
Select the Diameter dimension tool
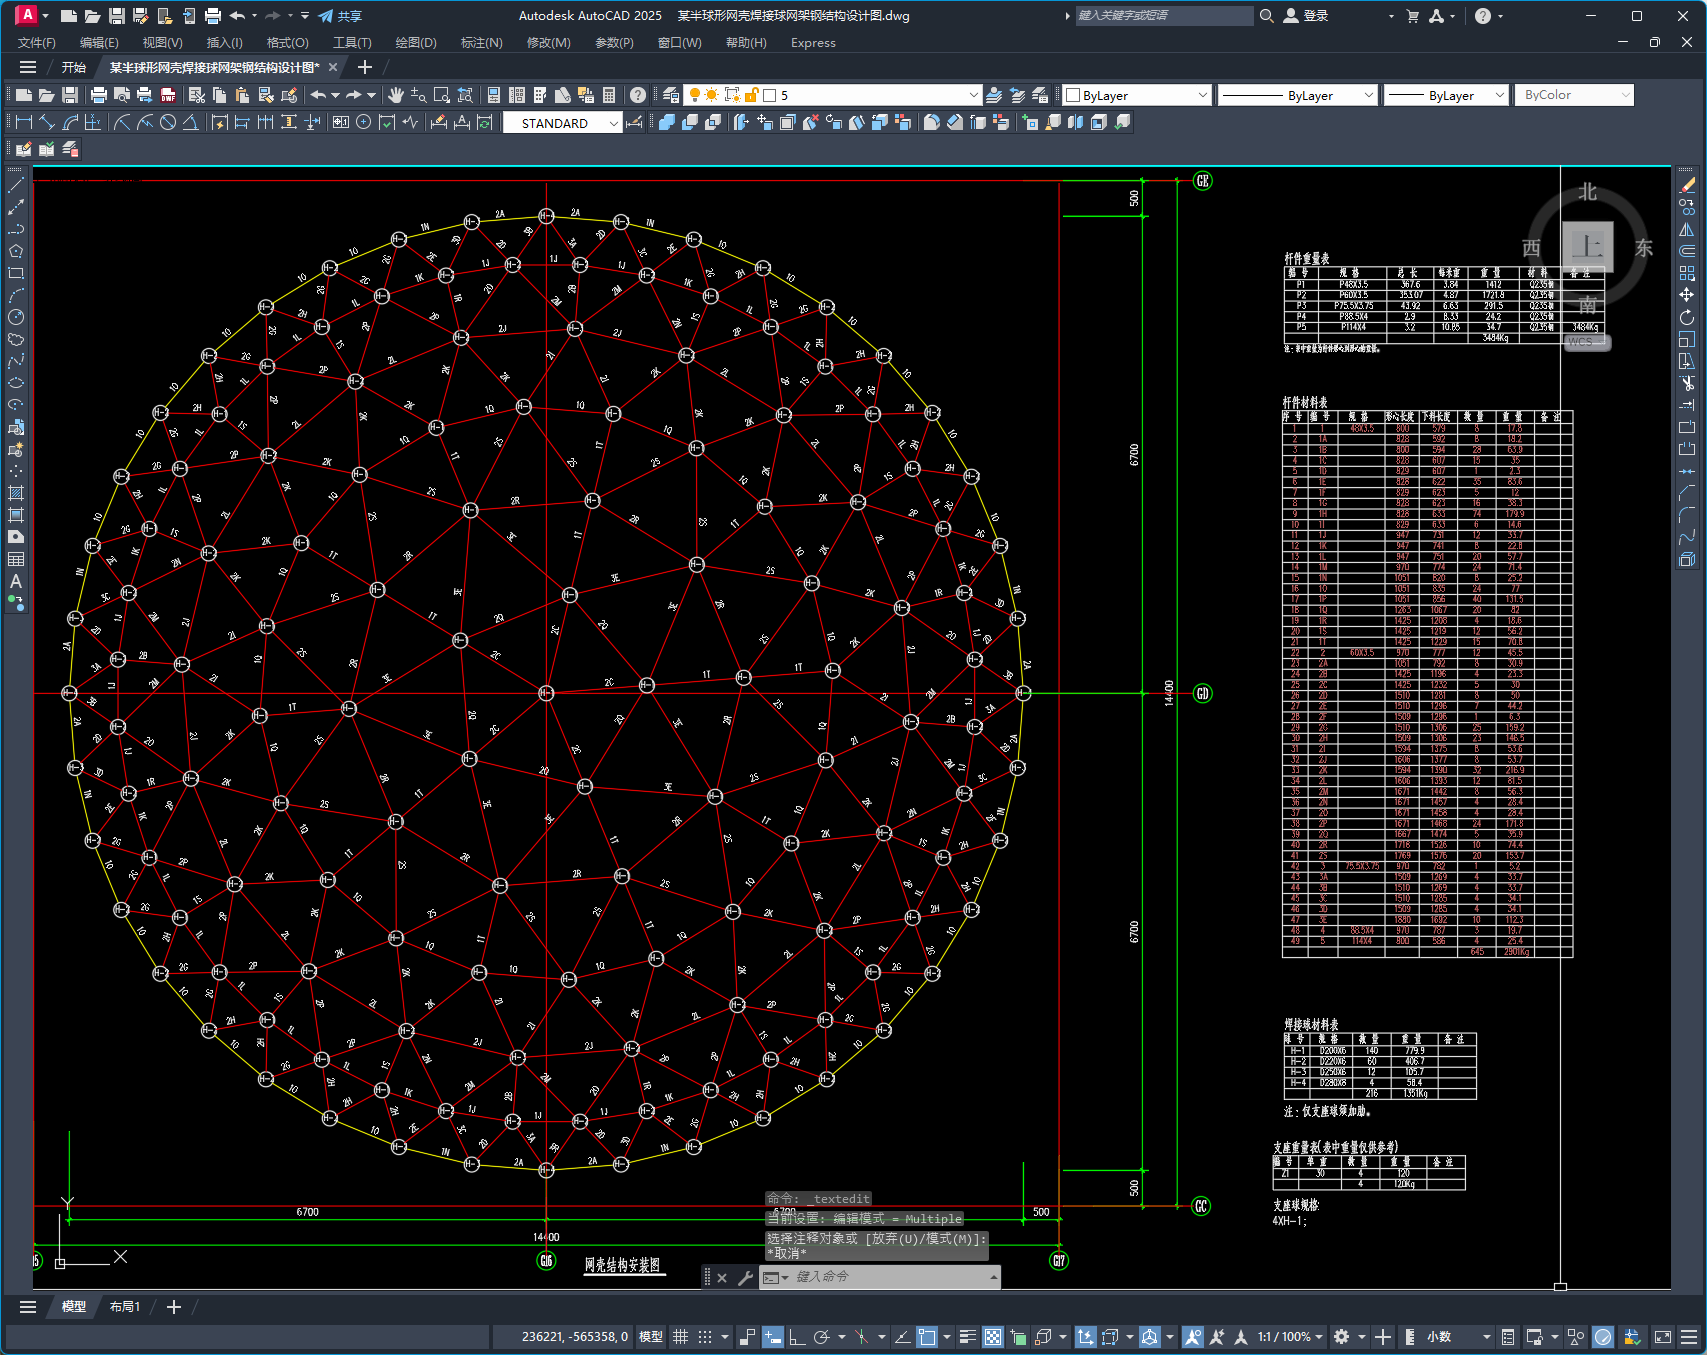click(x=168, y=122)
